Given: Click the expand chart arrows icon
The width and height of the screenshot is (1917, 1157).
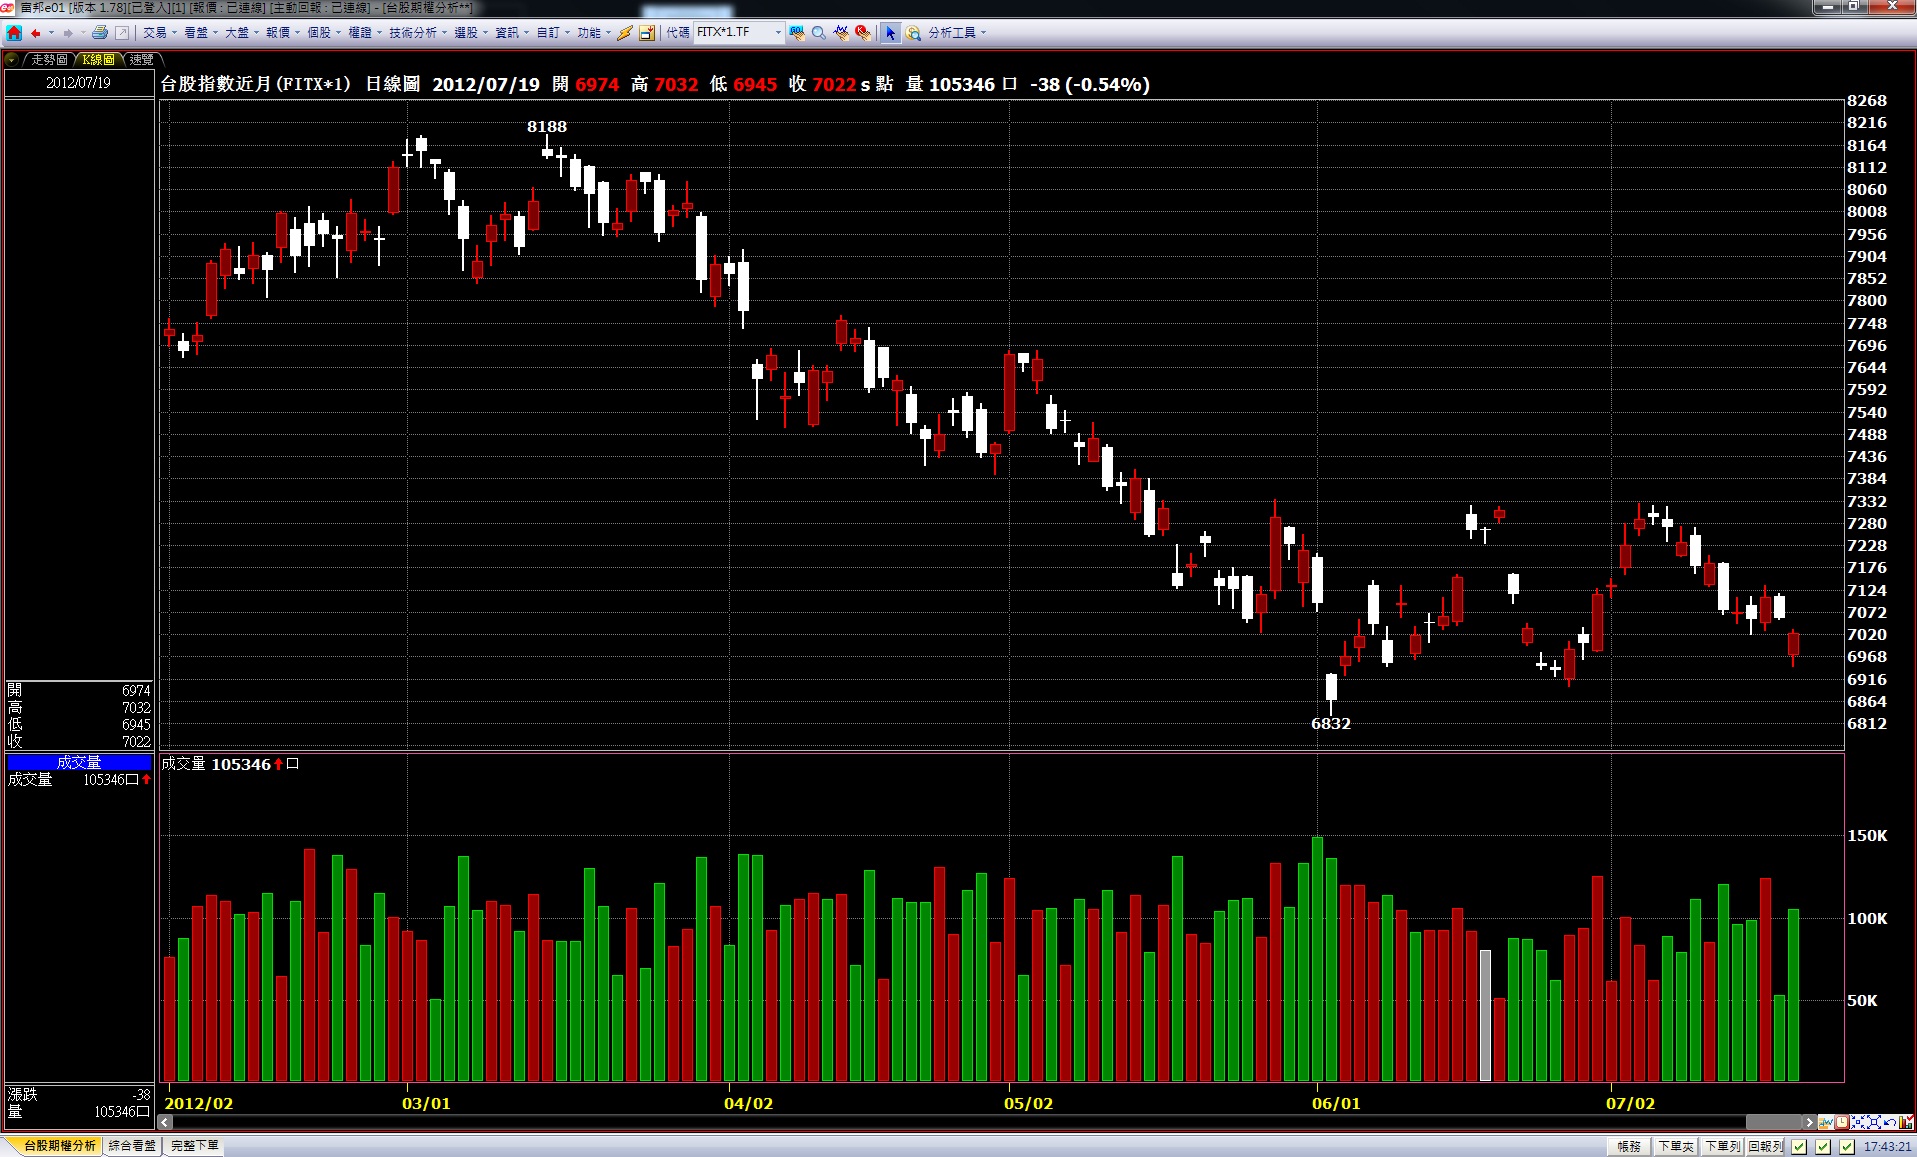Looking at the screenshot, I should click(x=1874, y=1122).
